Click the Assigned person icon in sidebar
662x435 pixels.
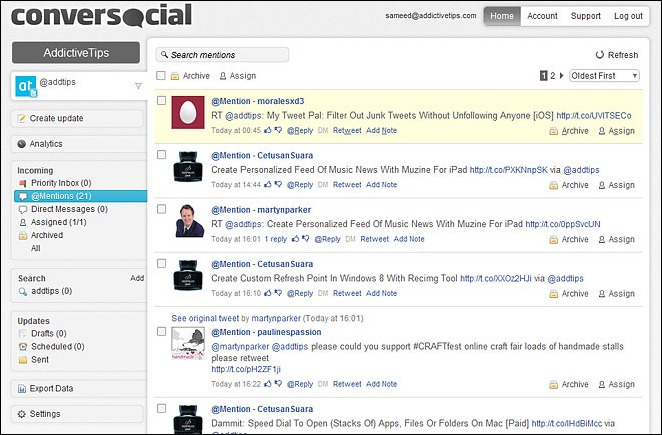pyautogui.click(x=23, y=223)
